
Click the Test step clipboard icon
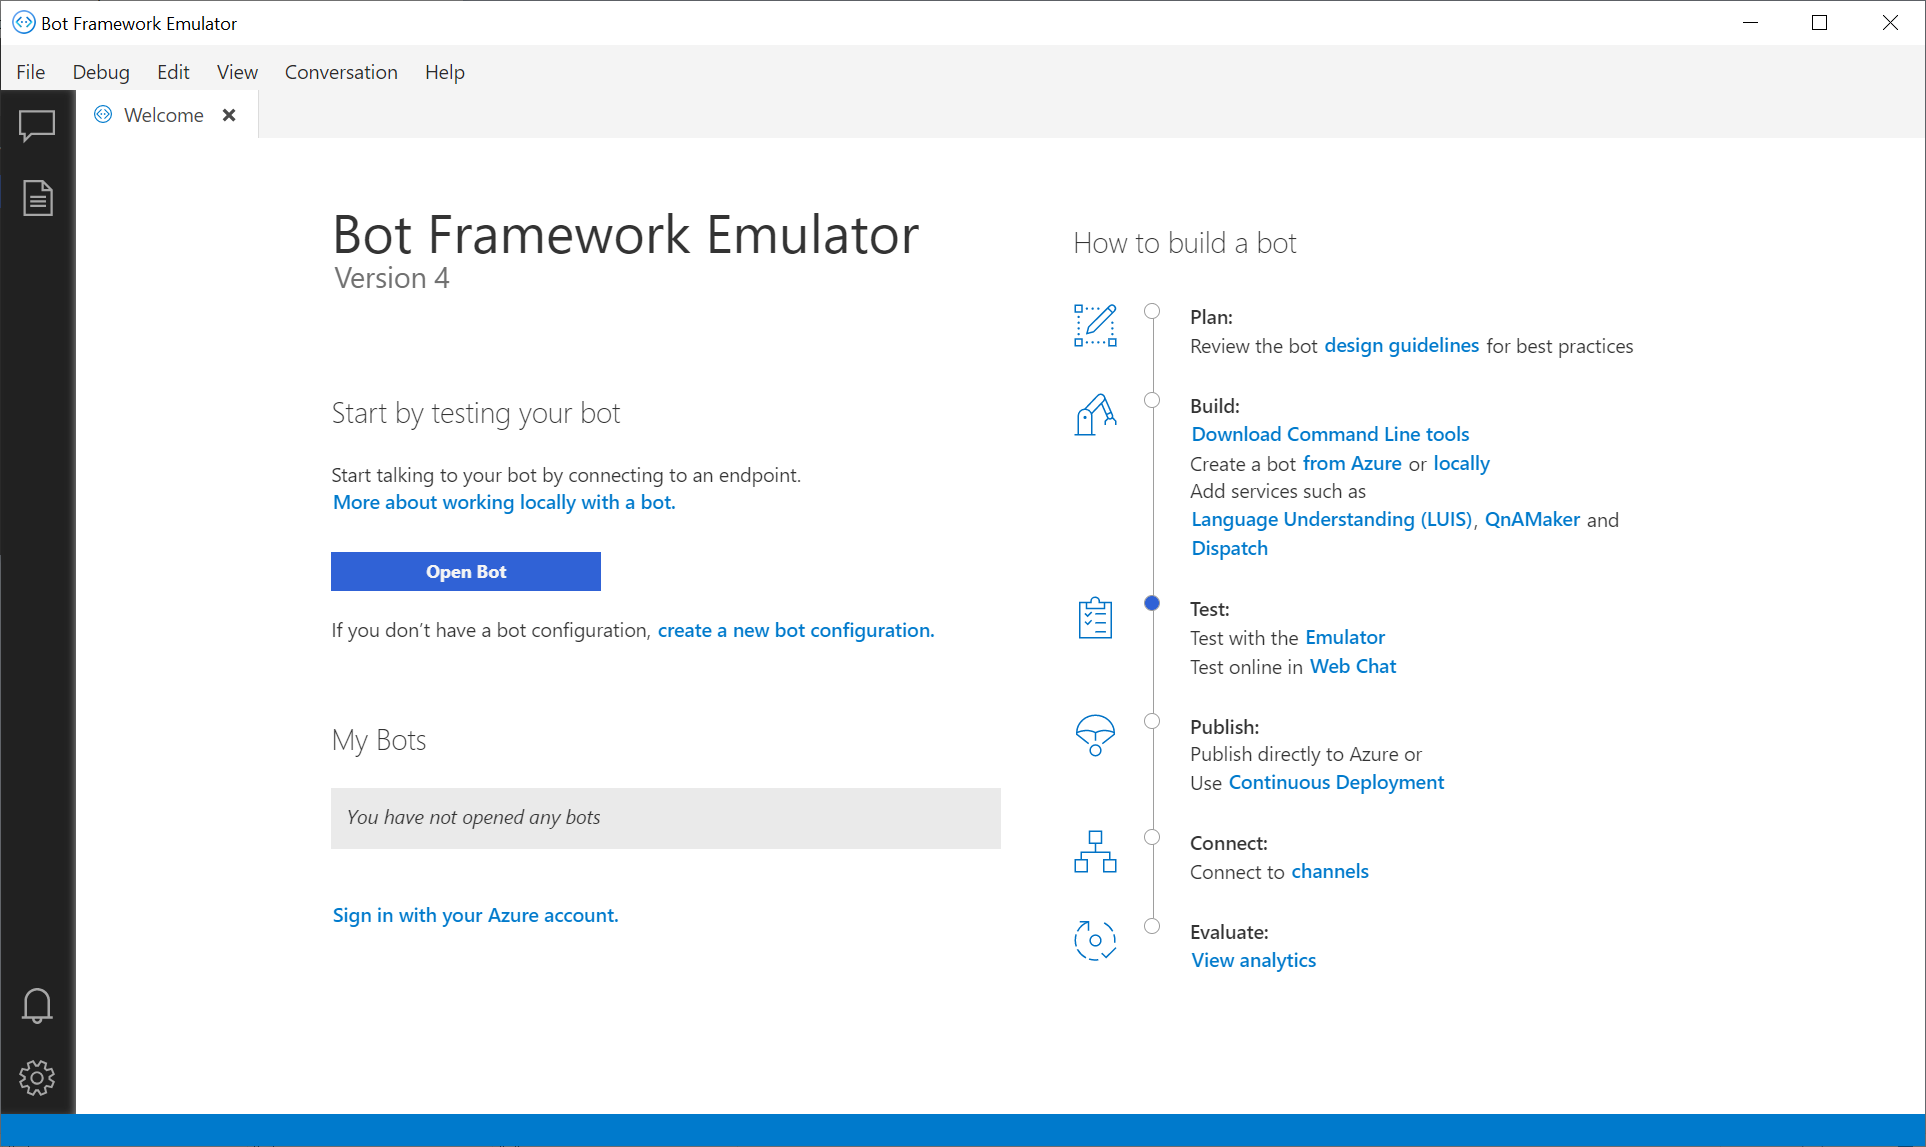point(1095,620)
